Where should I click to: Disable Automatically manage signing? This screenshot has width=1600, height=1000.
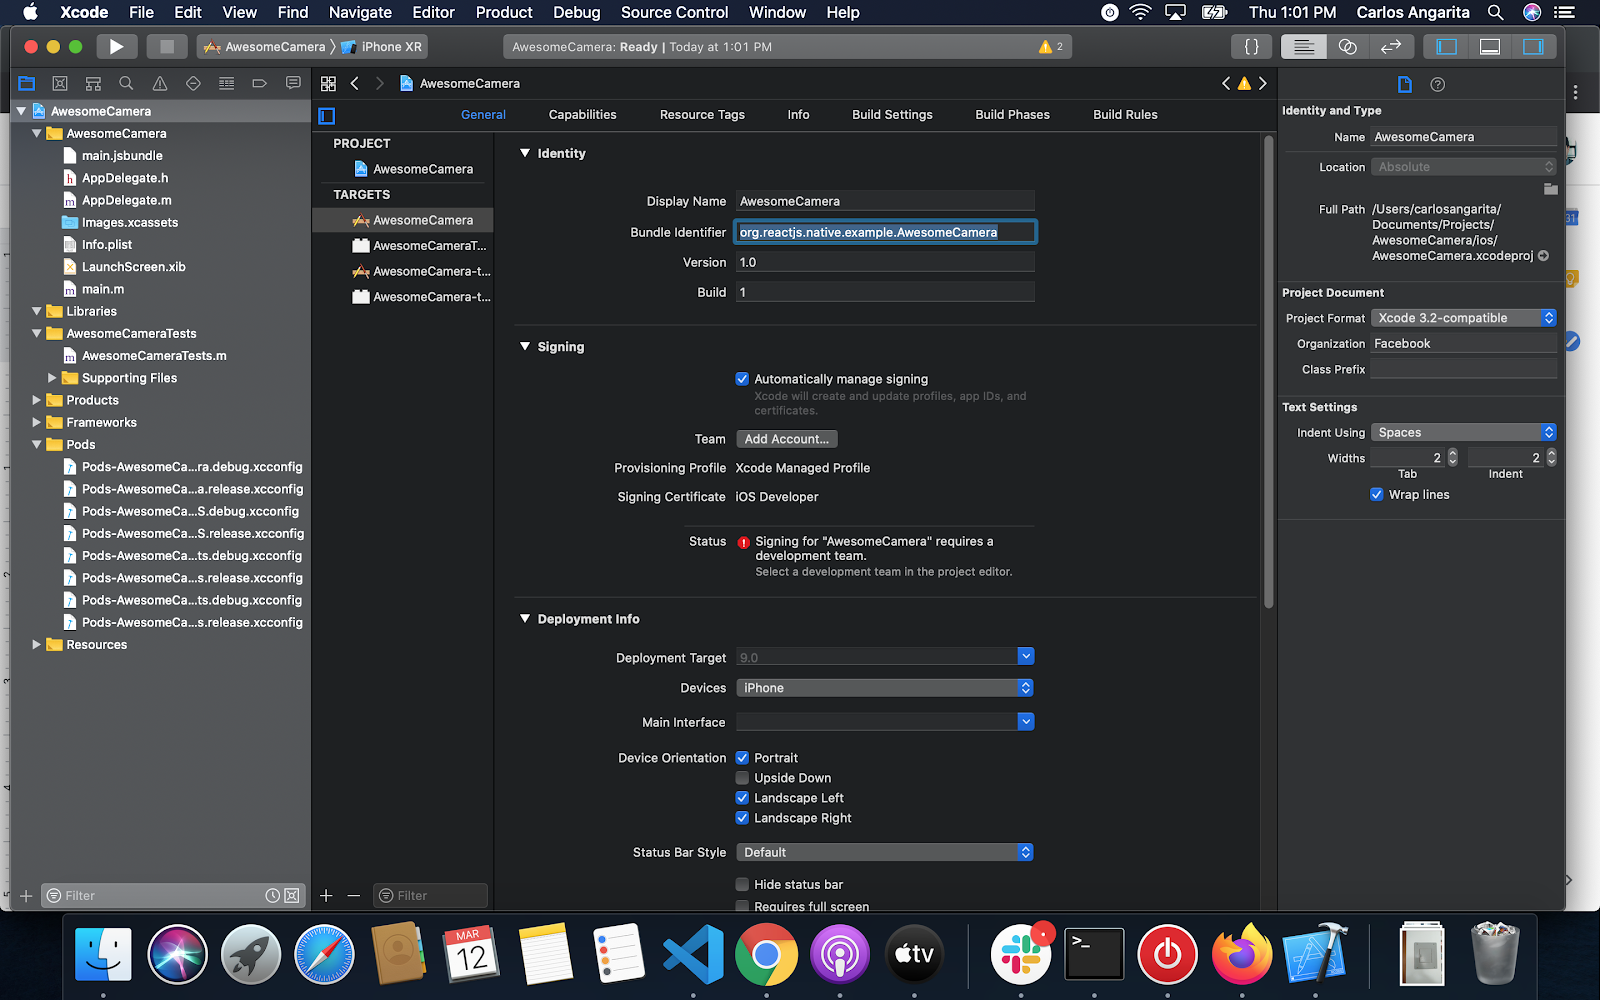(x=742, y=379)
